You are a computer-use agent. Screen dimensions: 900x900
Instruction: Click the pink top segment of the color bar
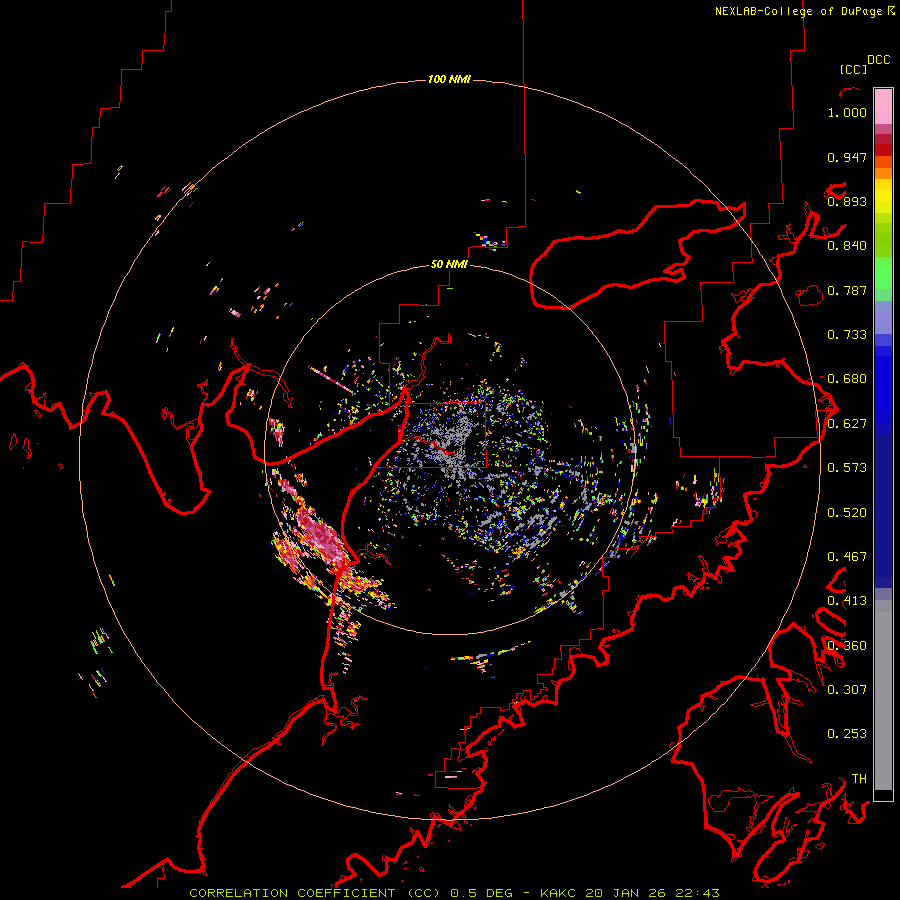tap(883, 106)
